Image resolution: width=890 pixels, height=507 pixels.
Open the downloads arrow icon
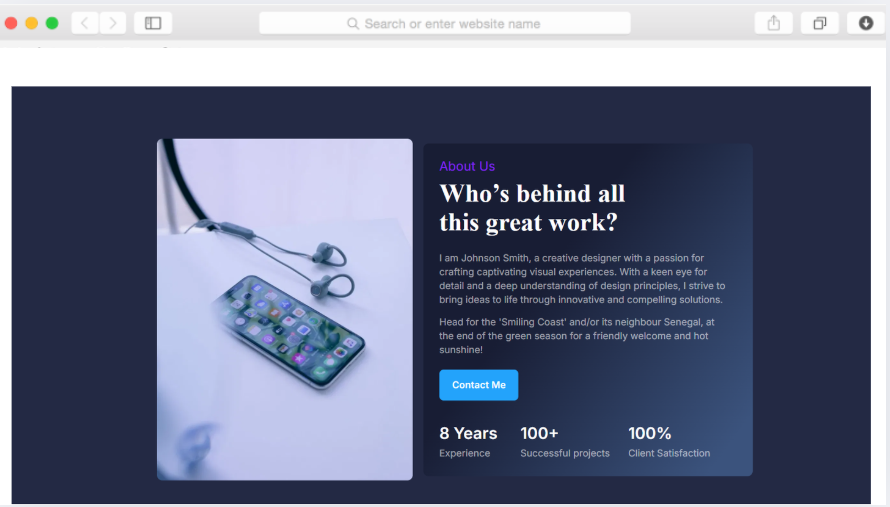point(866,23)
